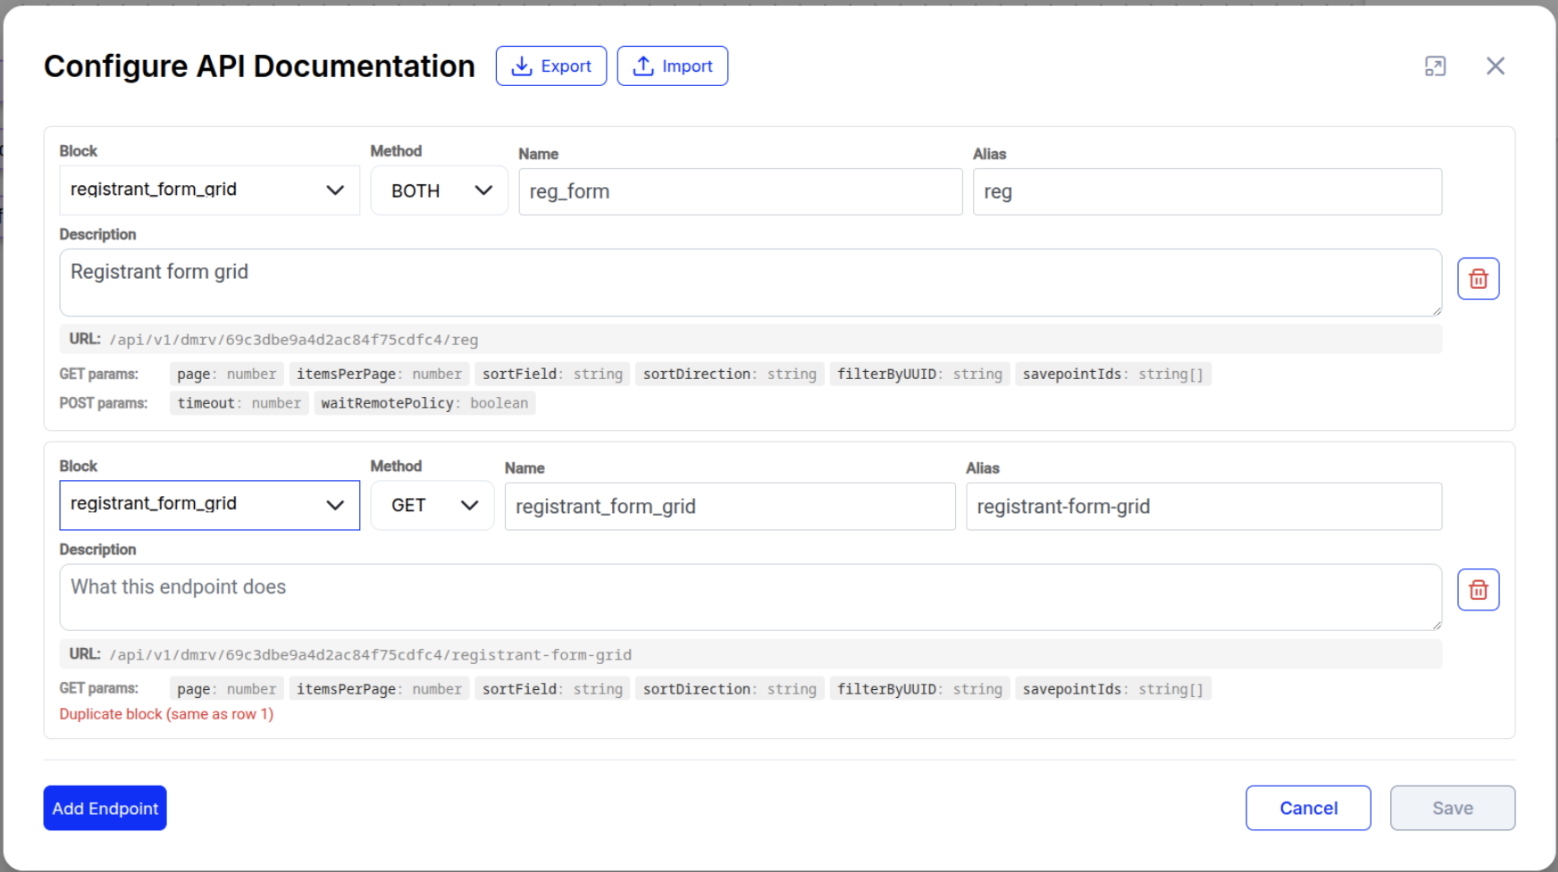Click the empty second Description textarea
Image resolution: width=1558 pixels, height=872 pixels.
750,597
